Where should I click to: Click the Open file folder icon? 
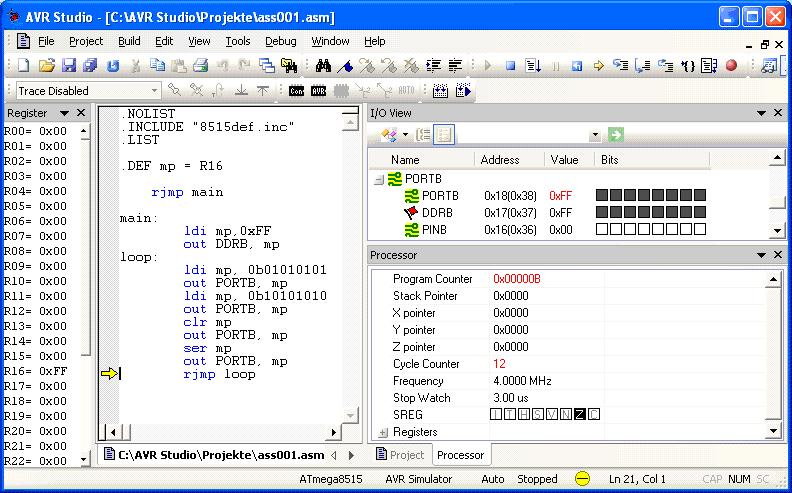point(46,66)
